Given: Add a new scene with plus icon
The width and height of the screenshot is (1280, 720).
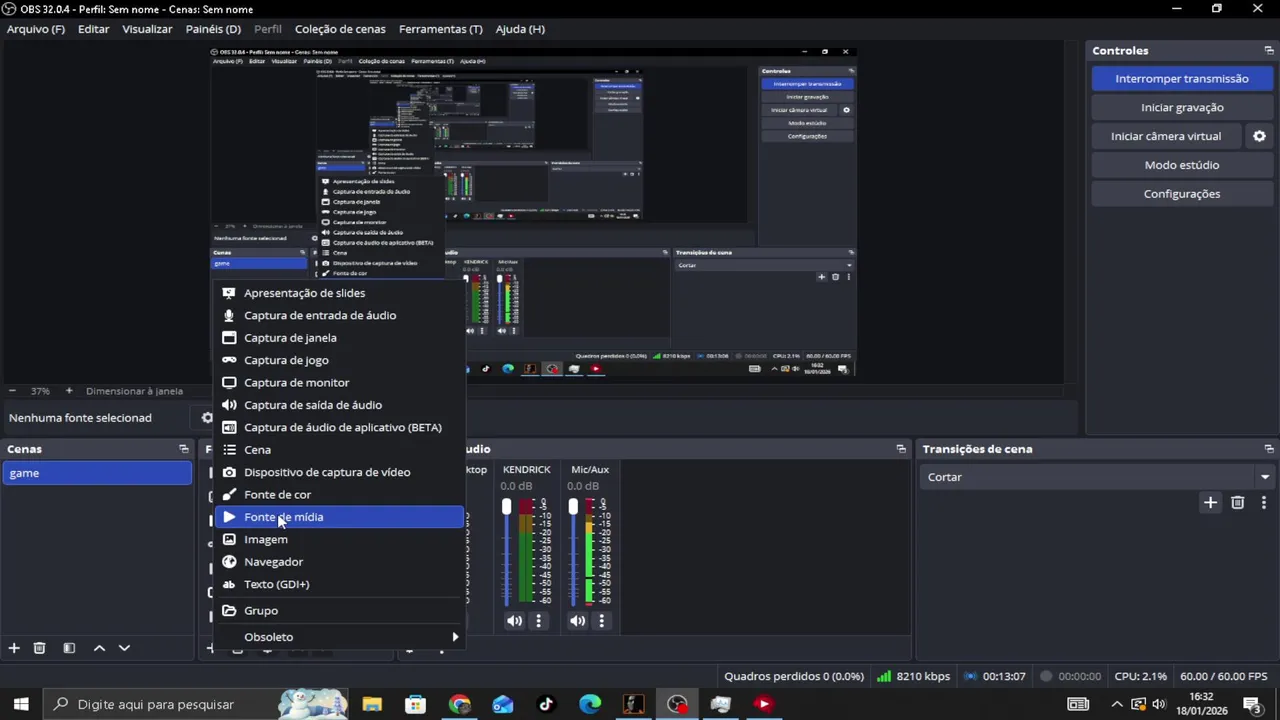Looking at the screenshot, I should [14, 648].
